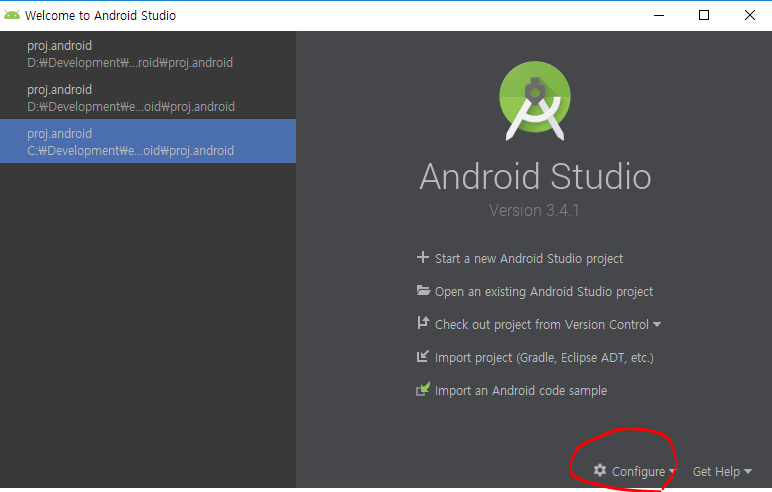Open recent project at D:₩Development₩e...oid₩proj.android
772x492 pixels.
(148, 98)
